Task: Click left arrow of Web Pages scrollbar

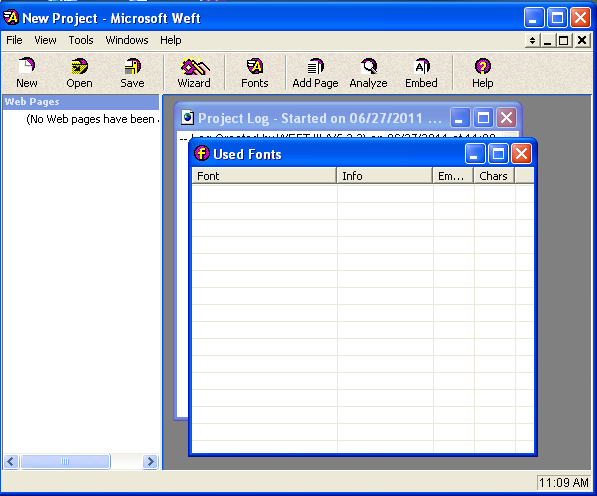Action: coord(11,461)
